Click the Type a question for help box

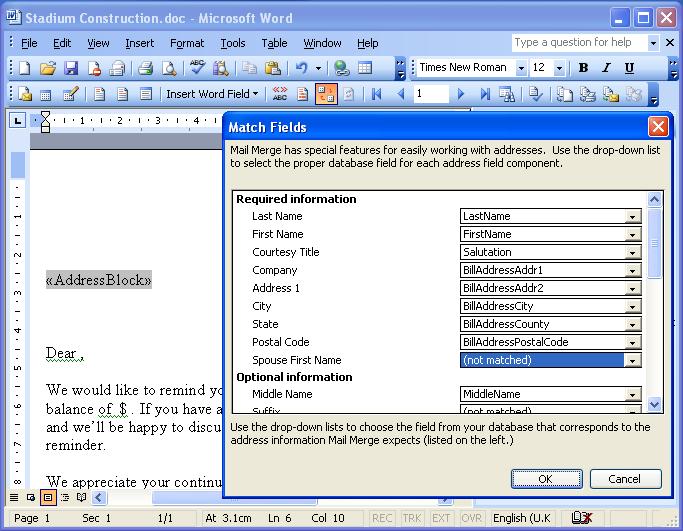579,43
